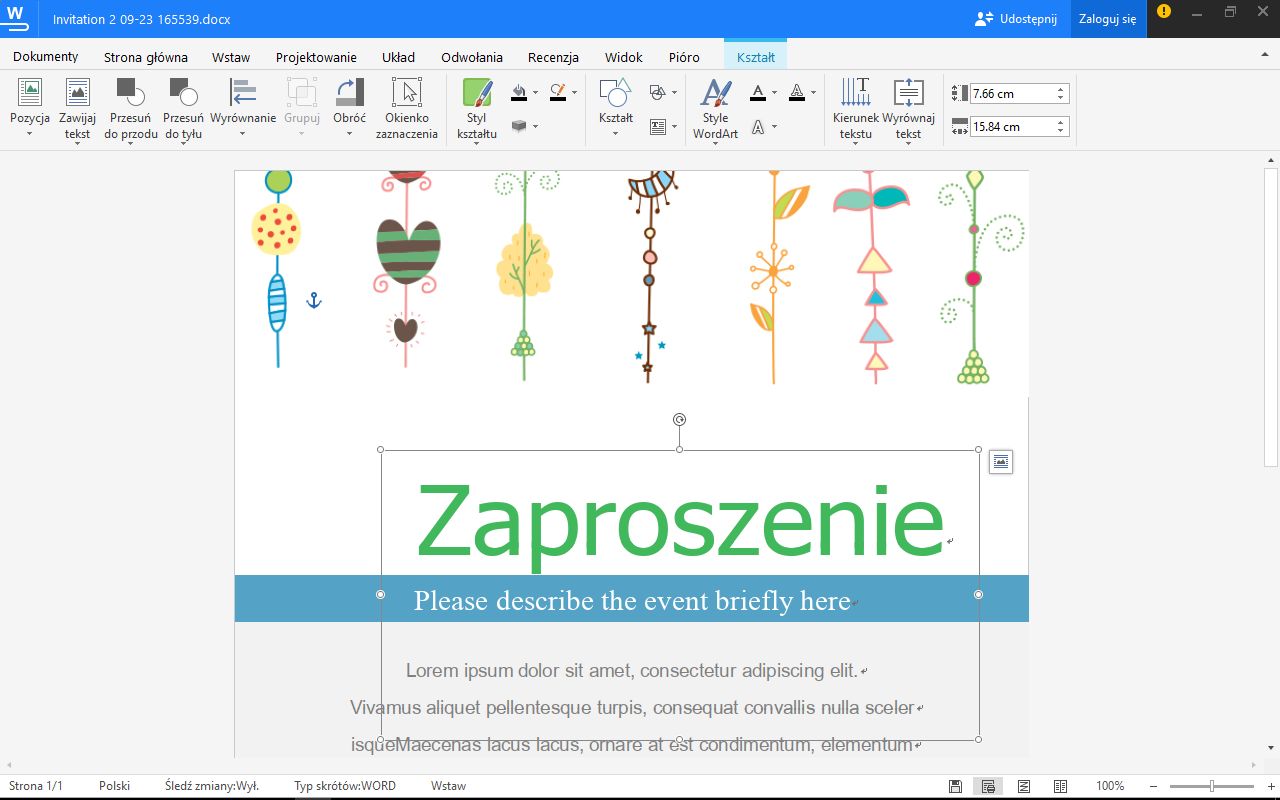Open Style WordArt gallery
The width and height of the screenshot is (1280, 800).
point(715,108)
